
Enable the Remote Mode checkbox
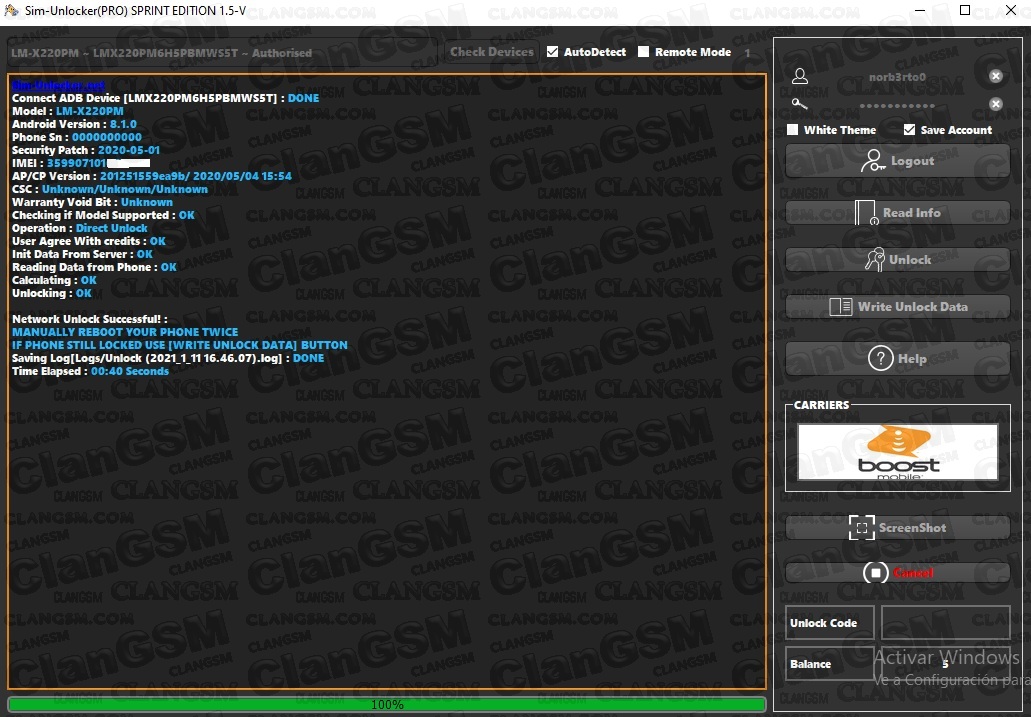coord(644,52)
